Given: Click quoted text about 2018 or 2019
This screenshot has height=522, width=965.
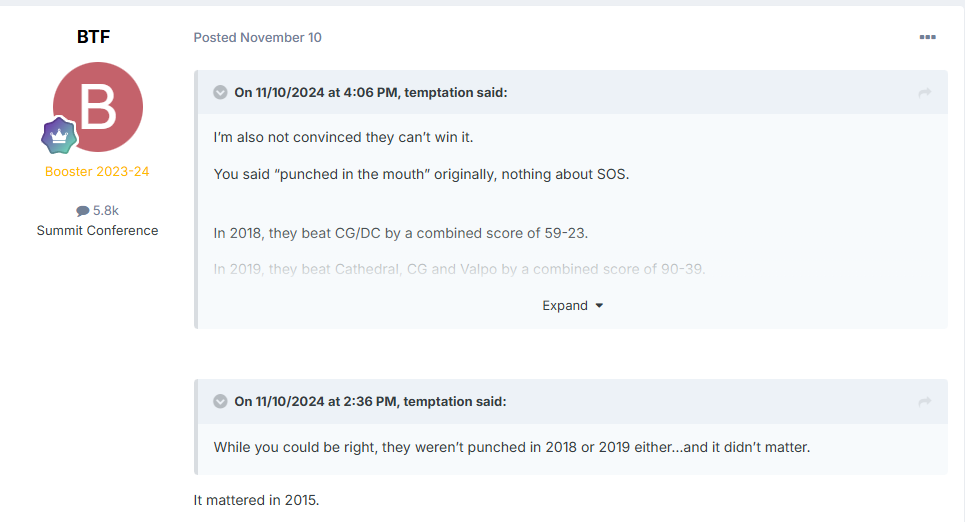Looking at the screenshot, I should tap(511, 447).
